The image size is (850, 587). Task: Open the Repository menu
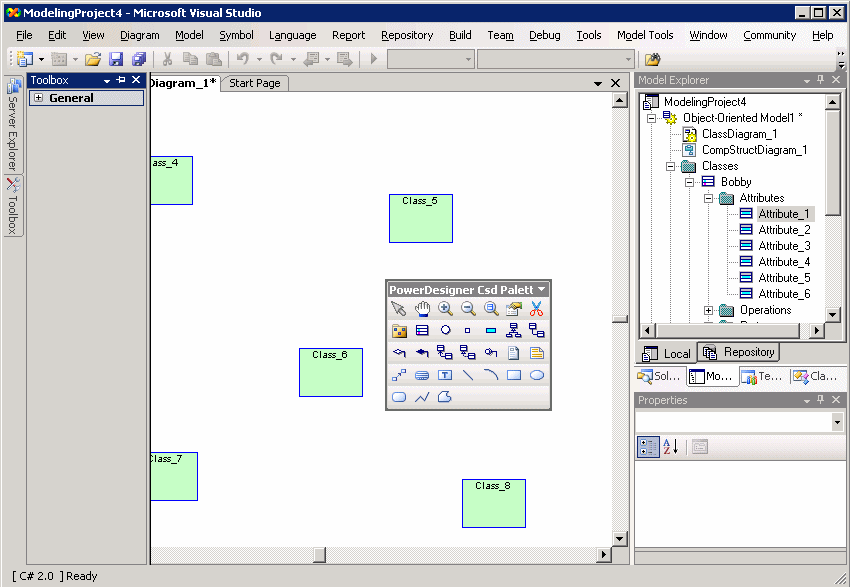(x=407, y=35)
